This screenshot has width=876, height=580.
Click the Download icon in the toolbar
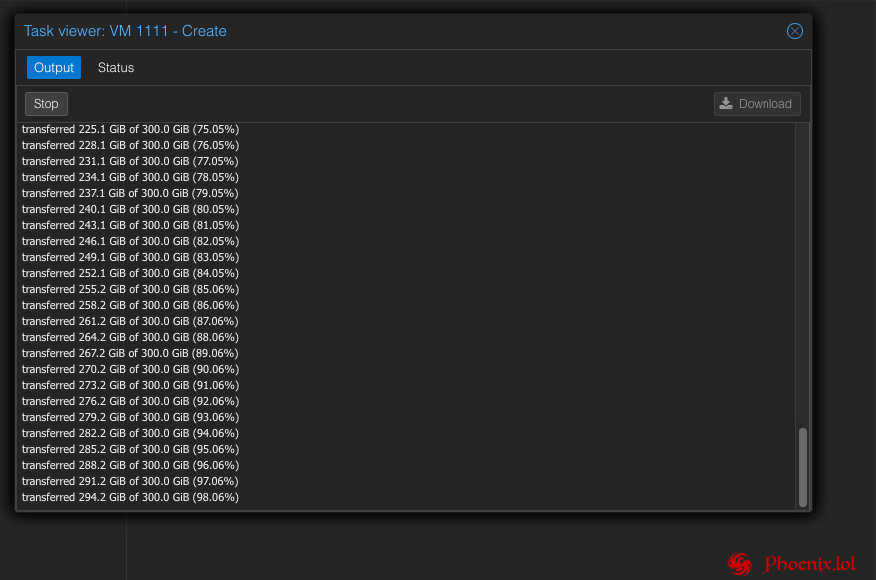(x=724, y=103)
